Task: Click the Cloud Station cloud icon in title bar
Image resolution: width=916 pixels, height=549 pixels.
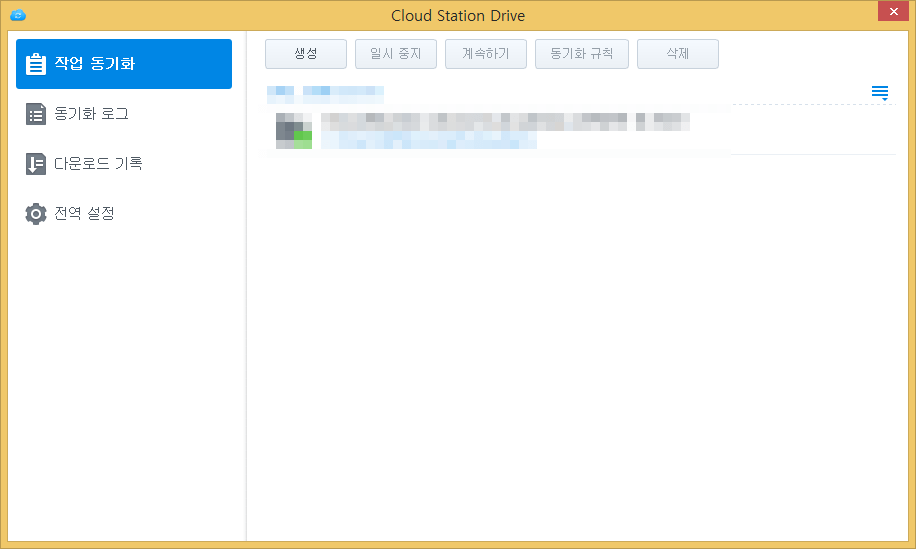Action: point(18,15)
